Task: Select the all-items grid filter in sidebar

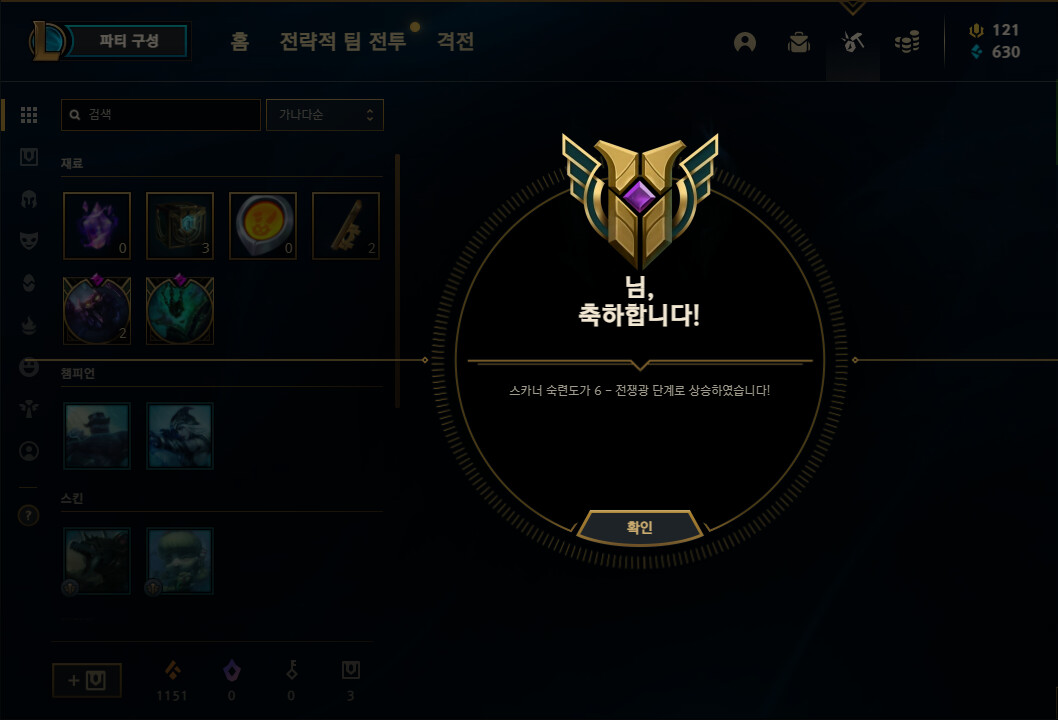Action: pos(29,115)
